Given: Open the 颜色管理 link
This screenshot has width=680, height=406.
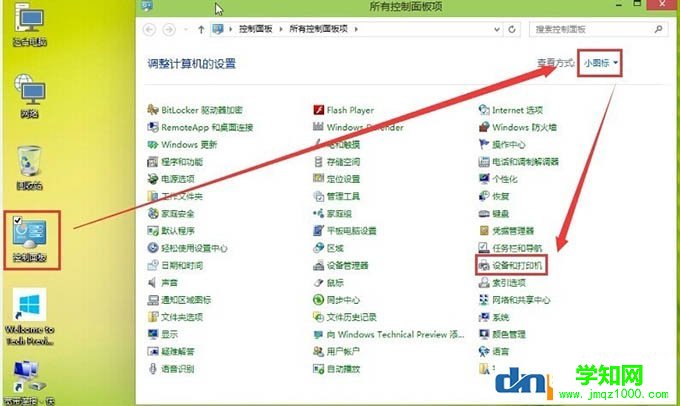Looking at the screenshot, I should (x=509, y=334).
